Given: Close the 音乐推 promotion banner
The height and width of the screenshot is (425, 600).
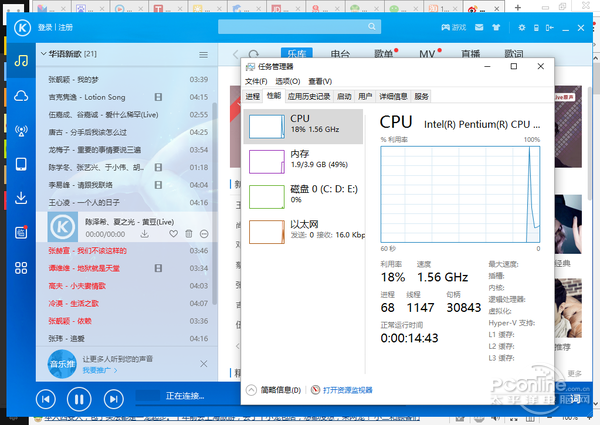Looking at the screenshot, I should coord(204,364).
